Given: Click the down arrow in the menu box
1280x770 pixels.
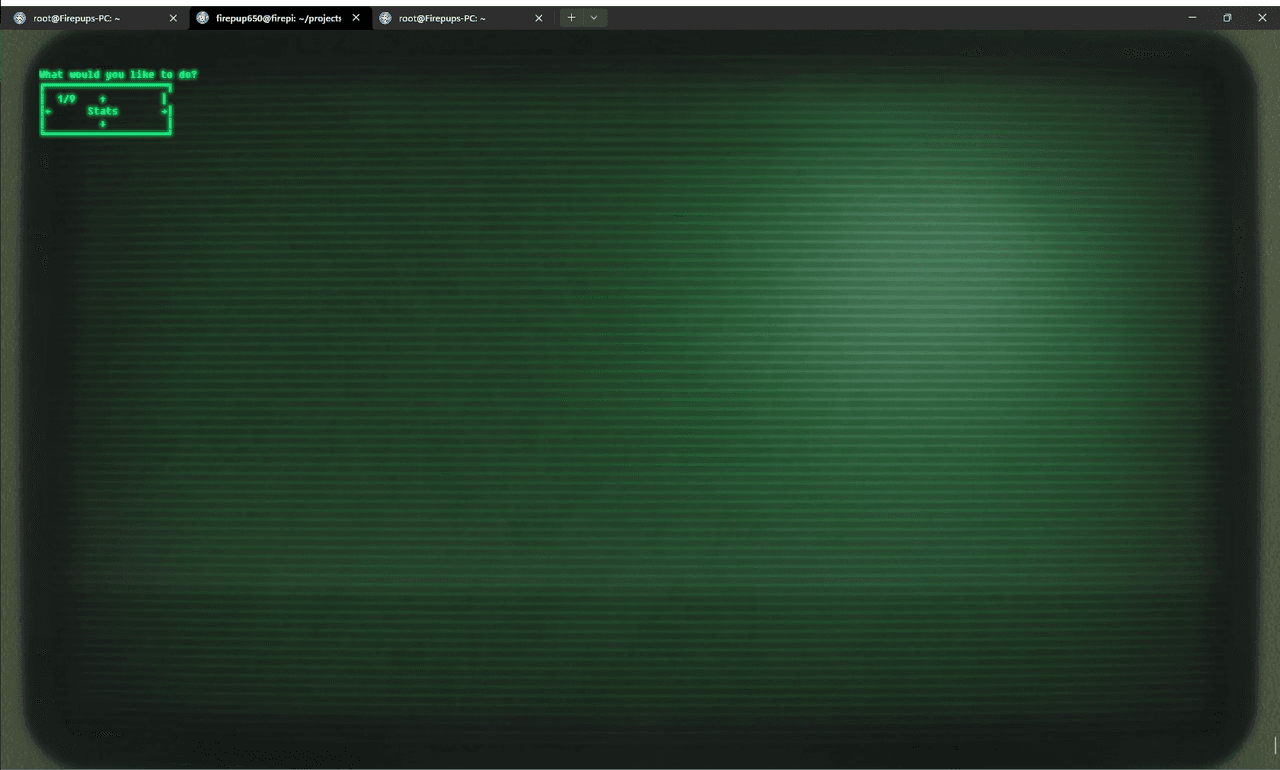Looking at the screenshot, I should tap(103, 124).
